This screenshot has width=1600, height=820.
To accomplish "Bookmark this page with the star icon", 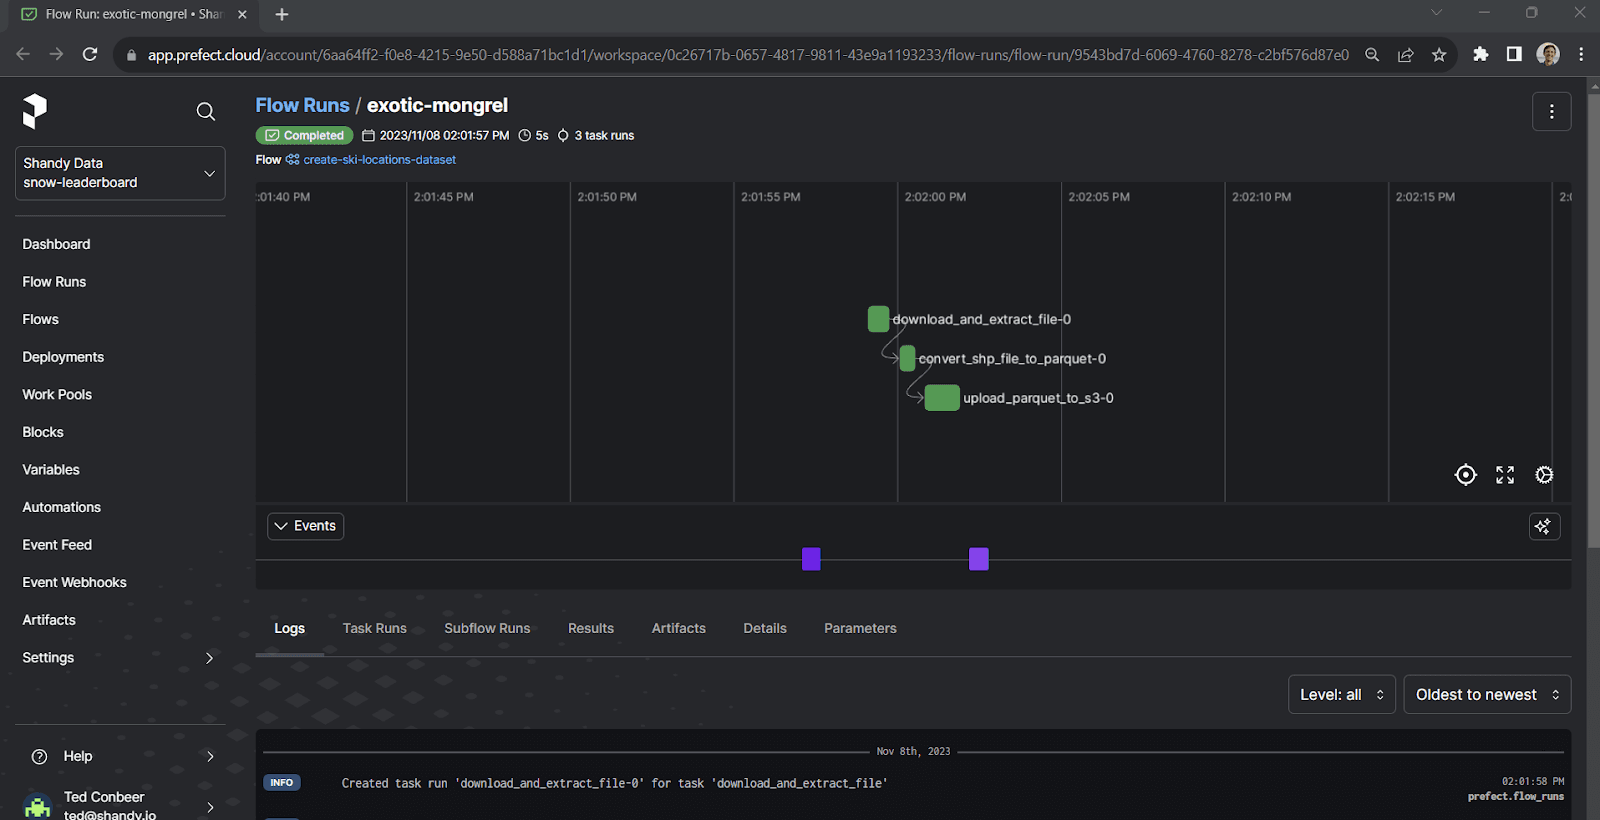I will 1439,55.
